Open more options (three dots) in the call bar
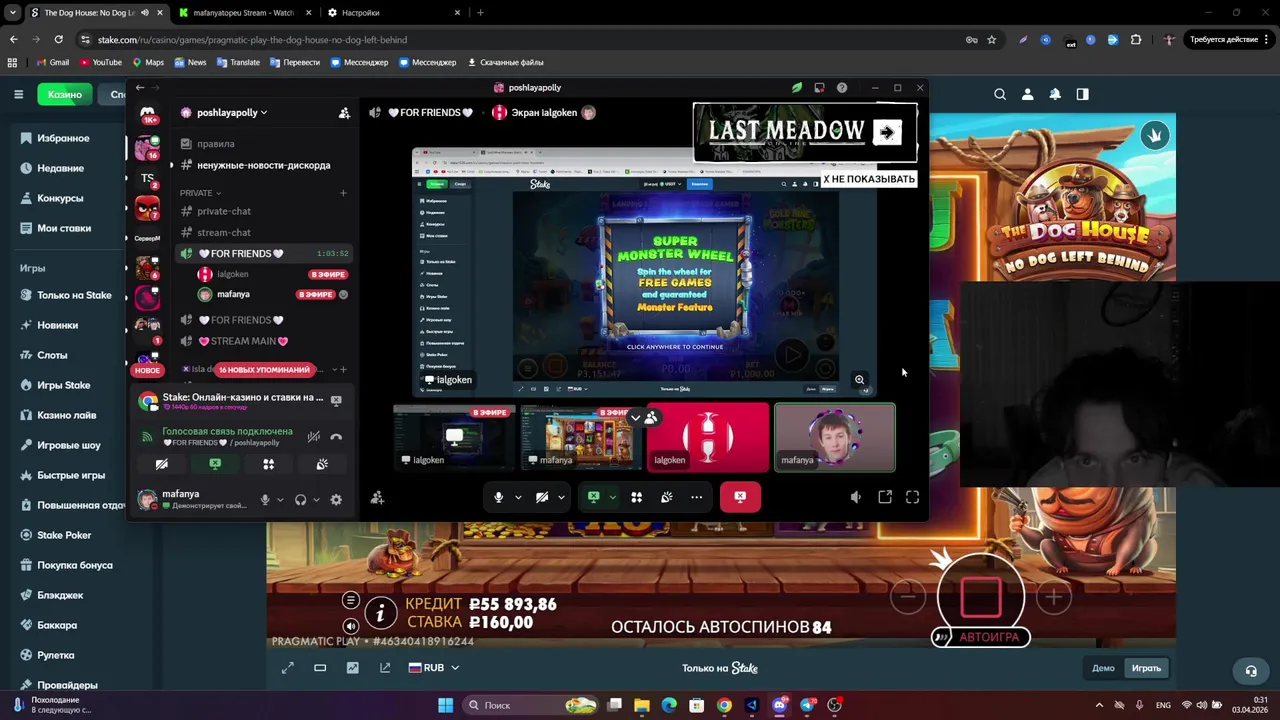1280x720 pixels. pyautogui.click(x=696, y=497)
